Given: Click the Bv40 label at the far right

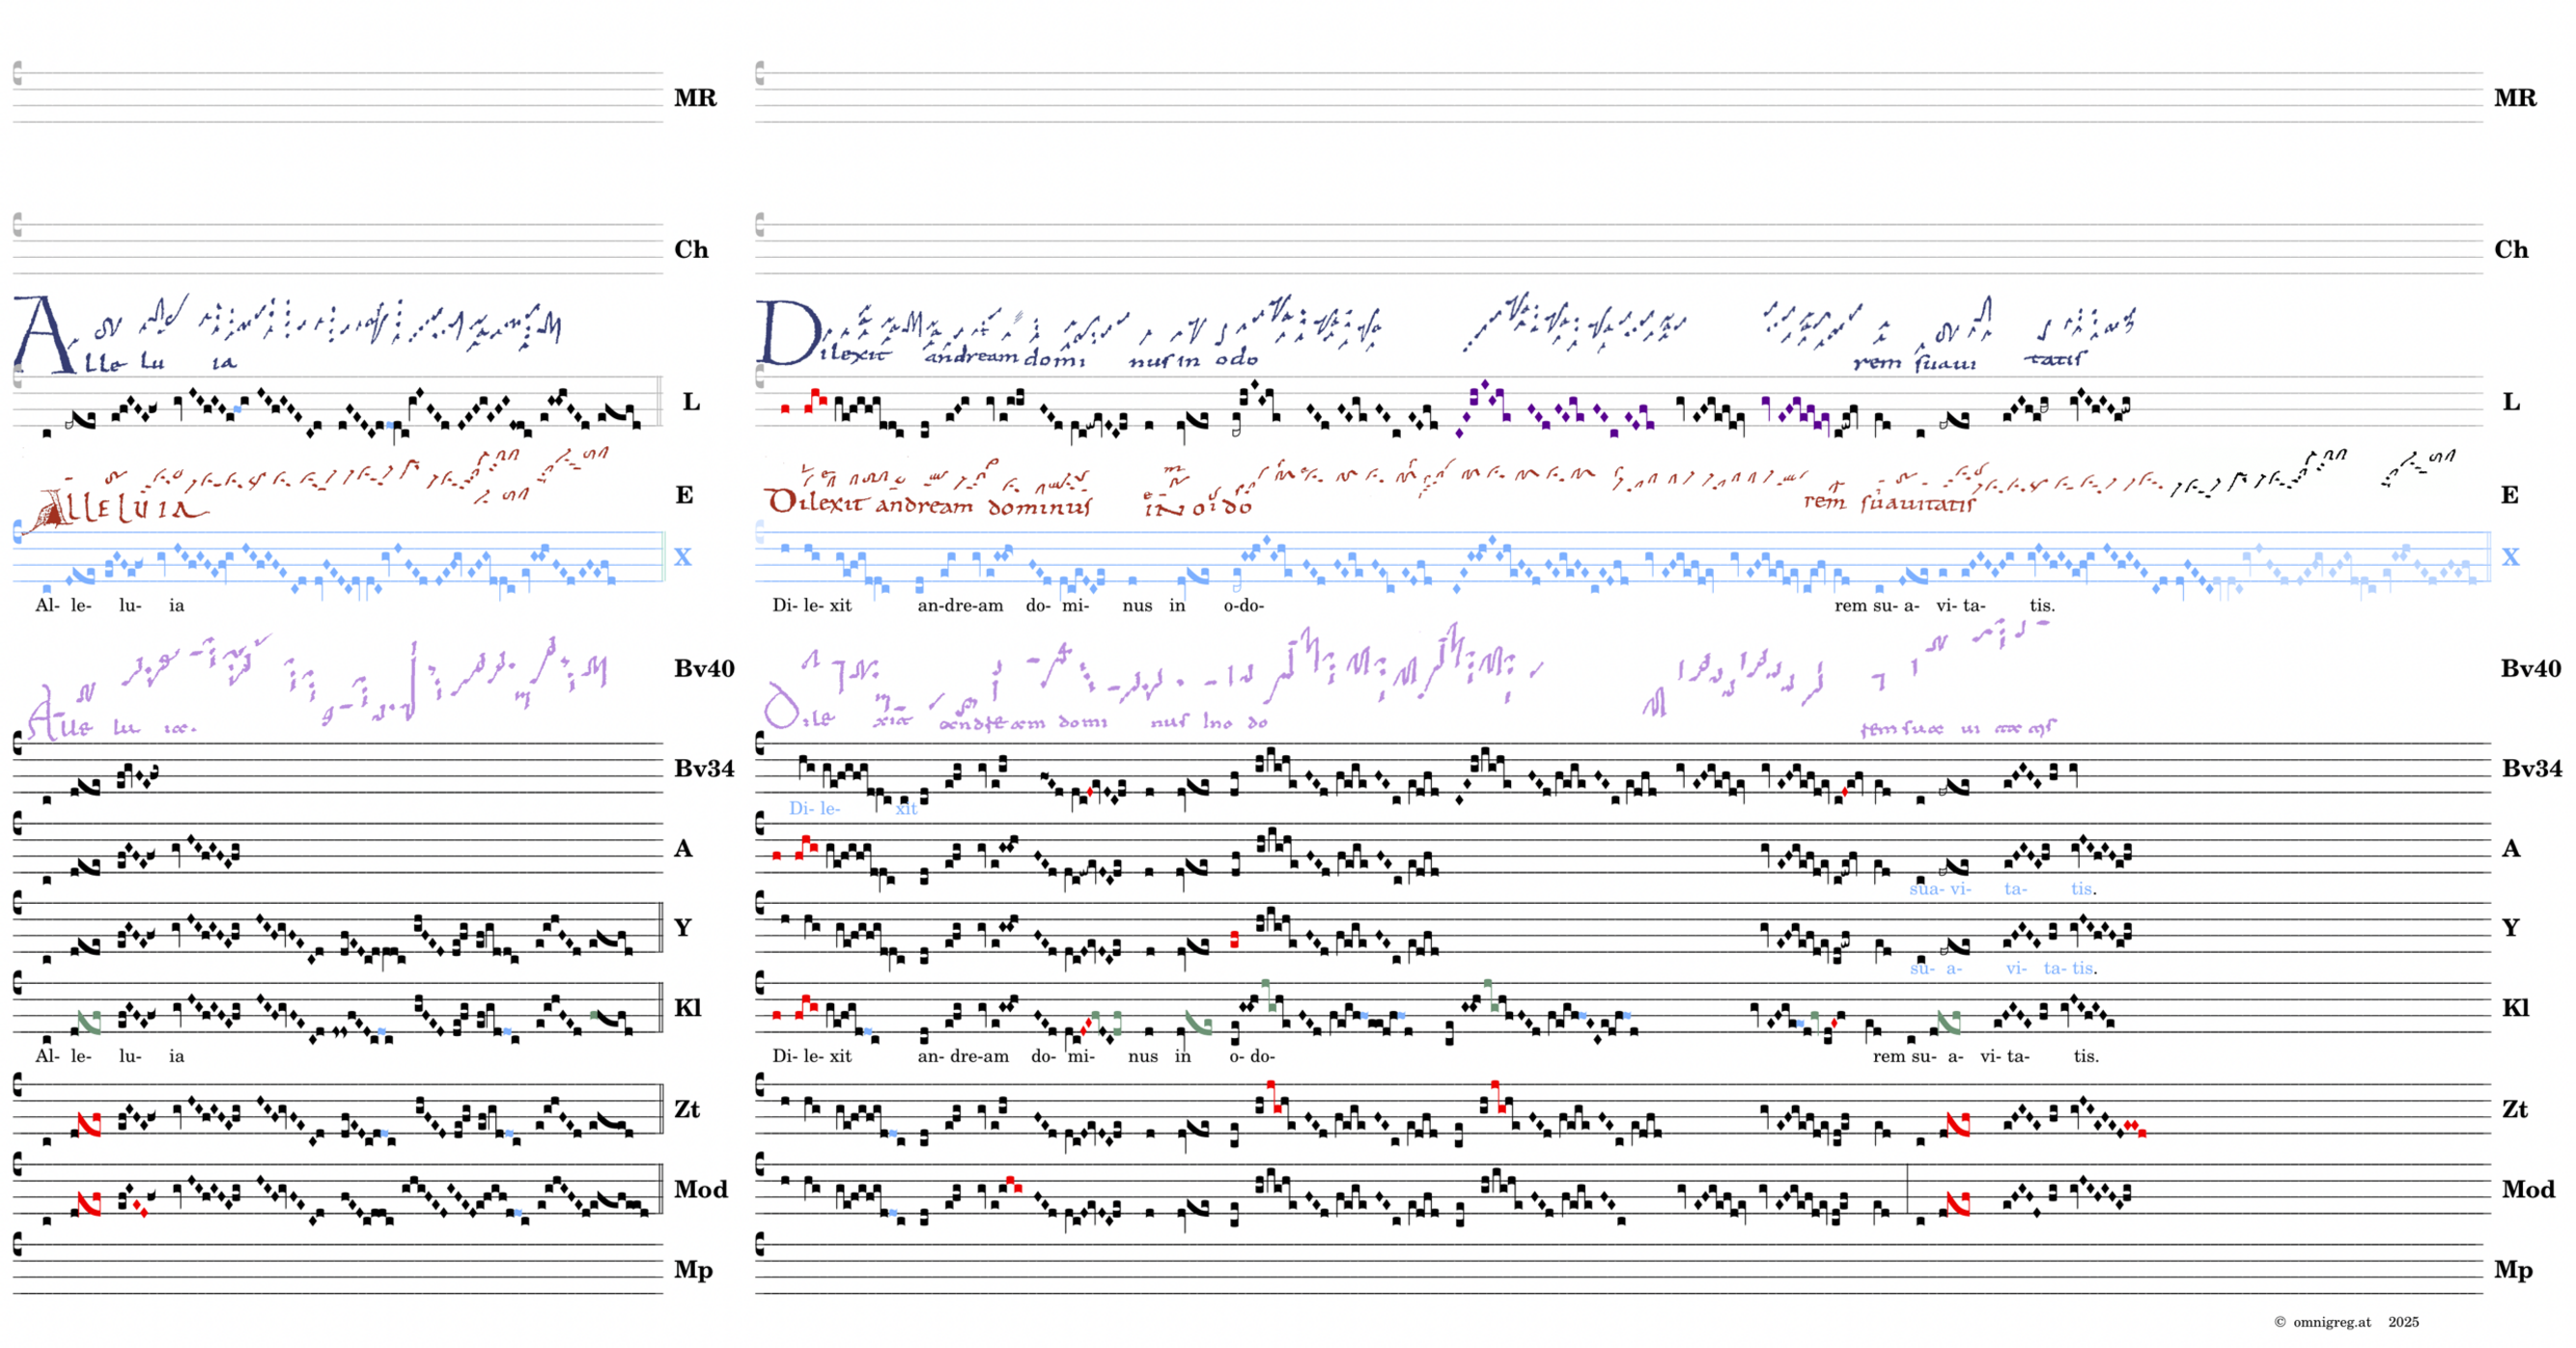Looking at the screenshot, I should 2530,668.
